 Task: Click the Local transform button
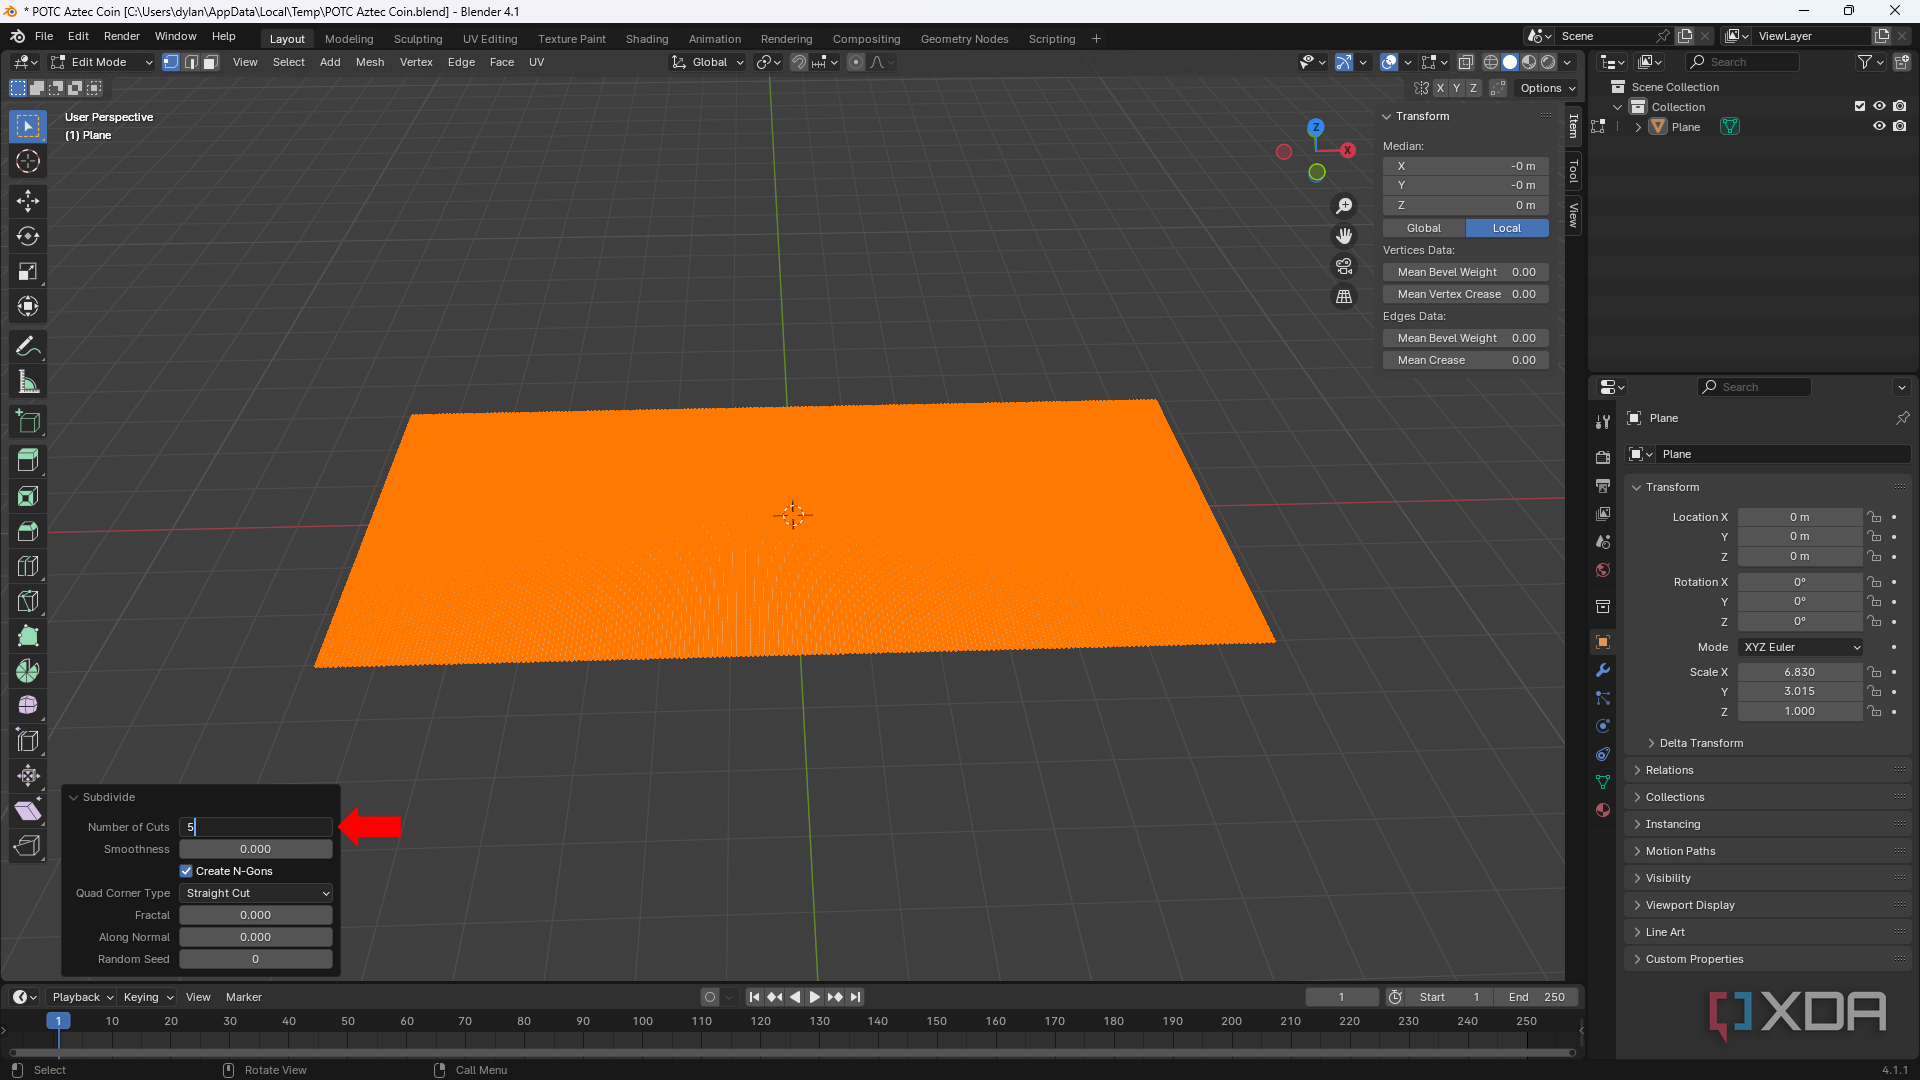(1507, 228)
